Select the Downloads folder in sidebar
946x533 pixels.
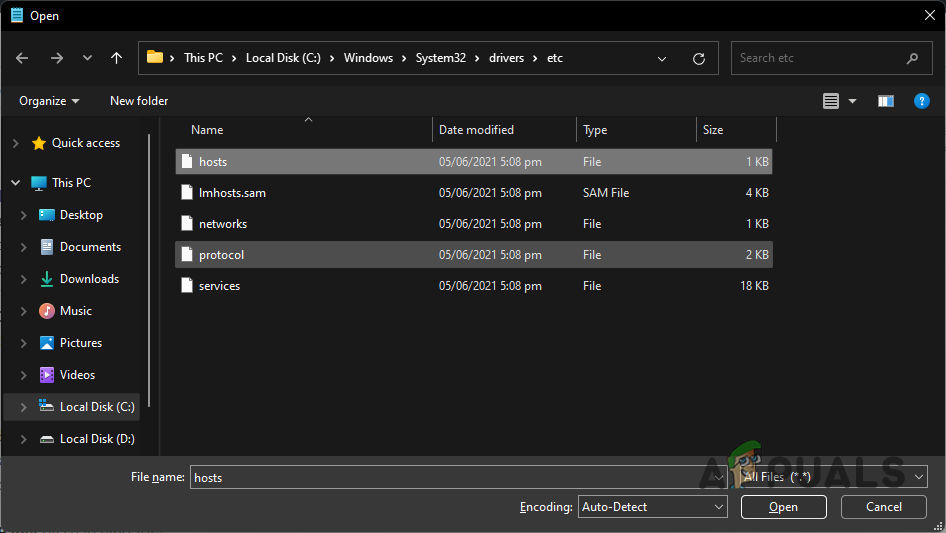pos(88,279)
